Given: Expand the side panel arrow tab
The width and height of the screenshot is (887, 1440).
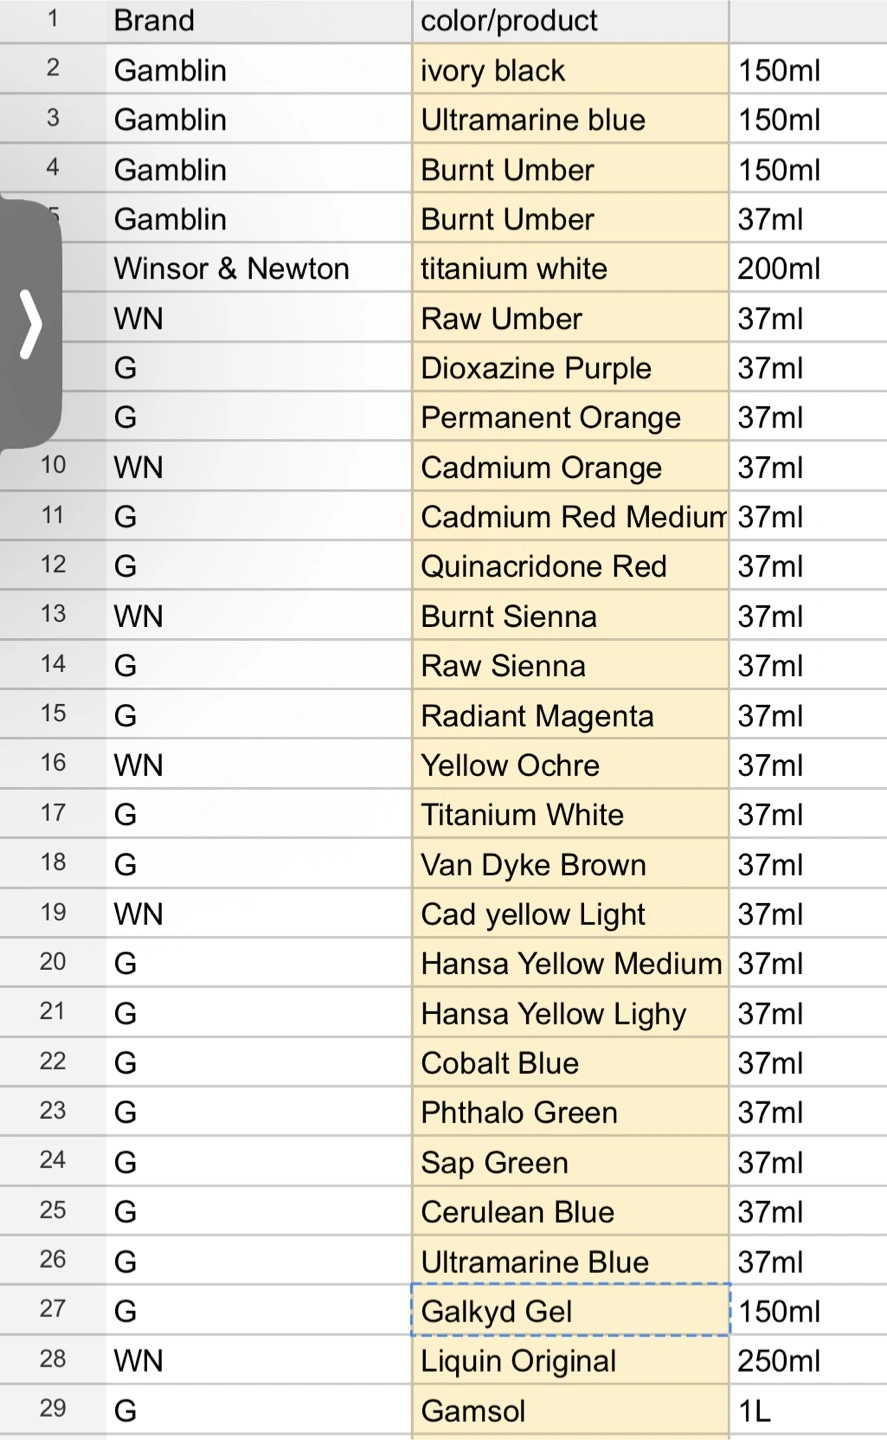Looking at the screenshot, I should tap(30, 325).
